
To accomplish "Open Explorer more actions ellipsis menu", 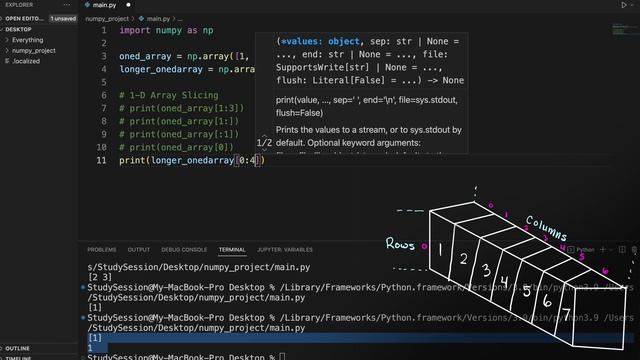I will (x=67, y=5).
